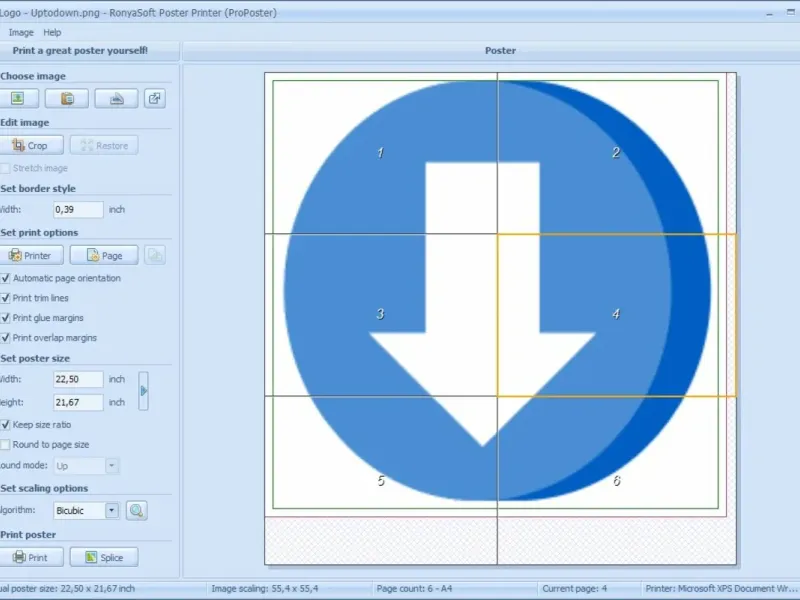Toggle Automatic page orientation checkbox
Viewport: 800px width, 600px height.
tap(5, 278)
